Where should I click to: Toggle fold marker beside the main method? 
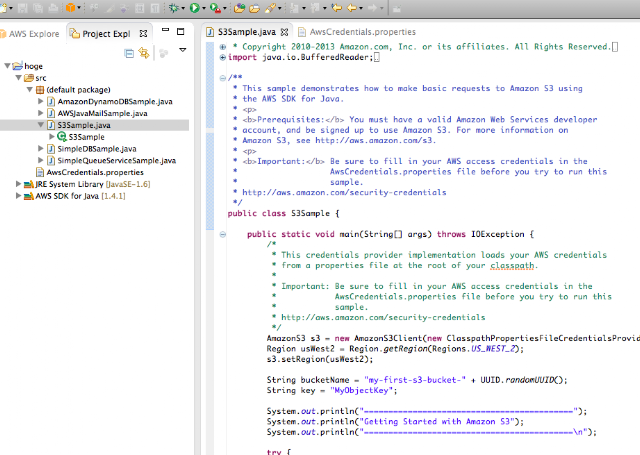coord(223,234)
